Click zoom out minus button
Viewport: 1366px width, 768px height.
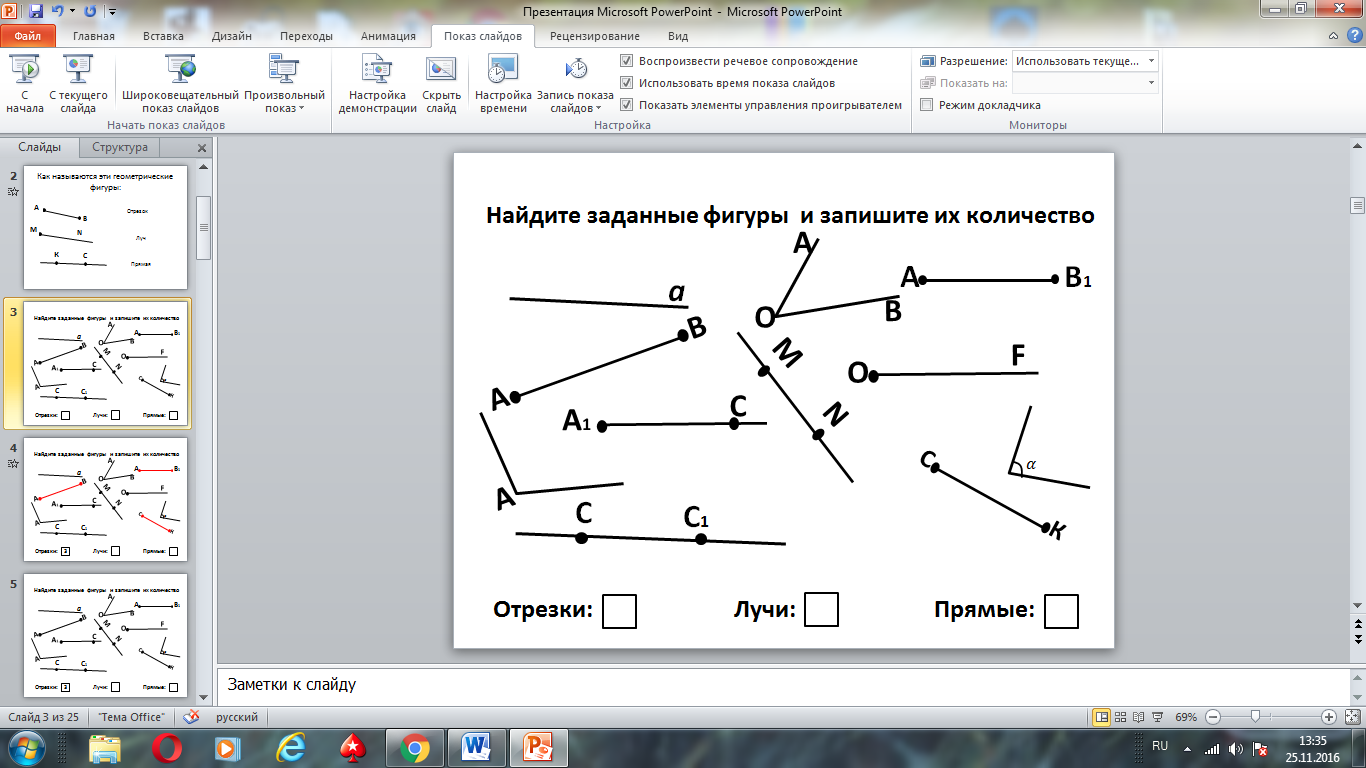point(1212,717)
